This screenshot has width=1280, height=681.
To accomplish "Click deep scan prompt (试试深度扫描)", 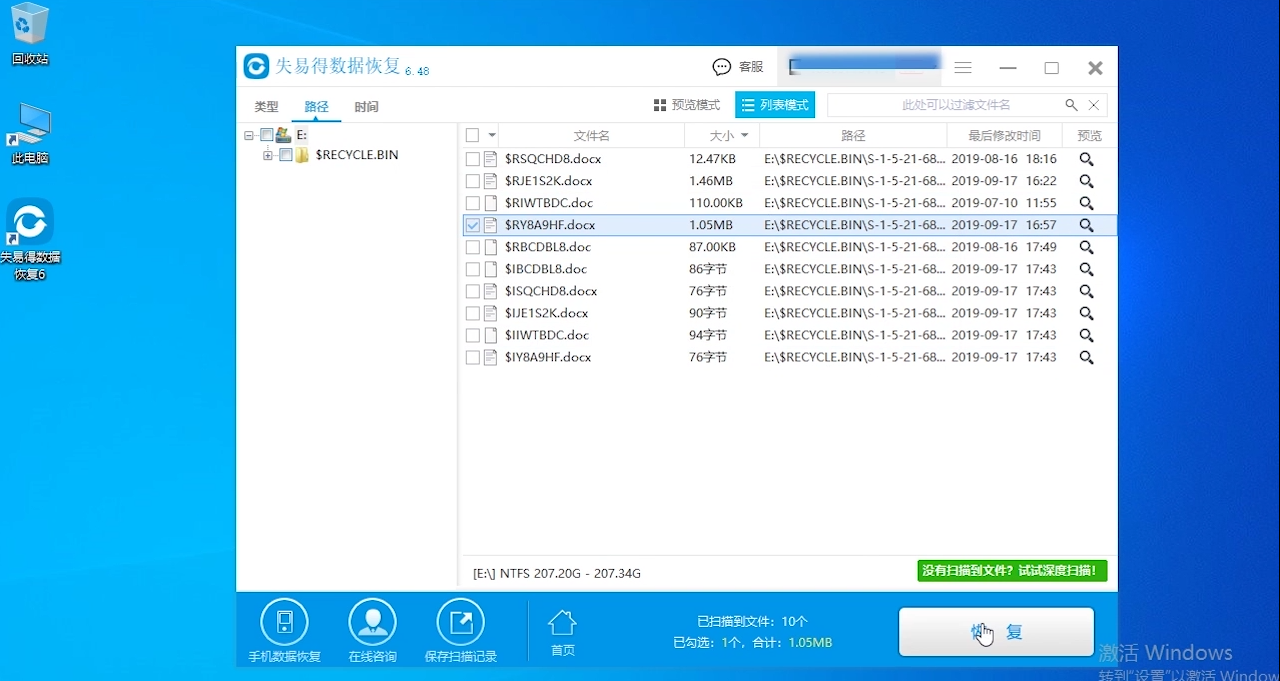I will tap(1012, 571).
